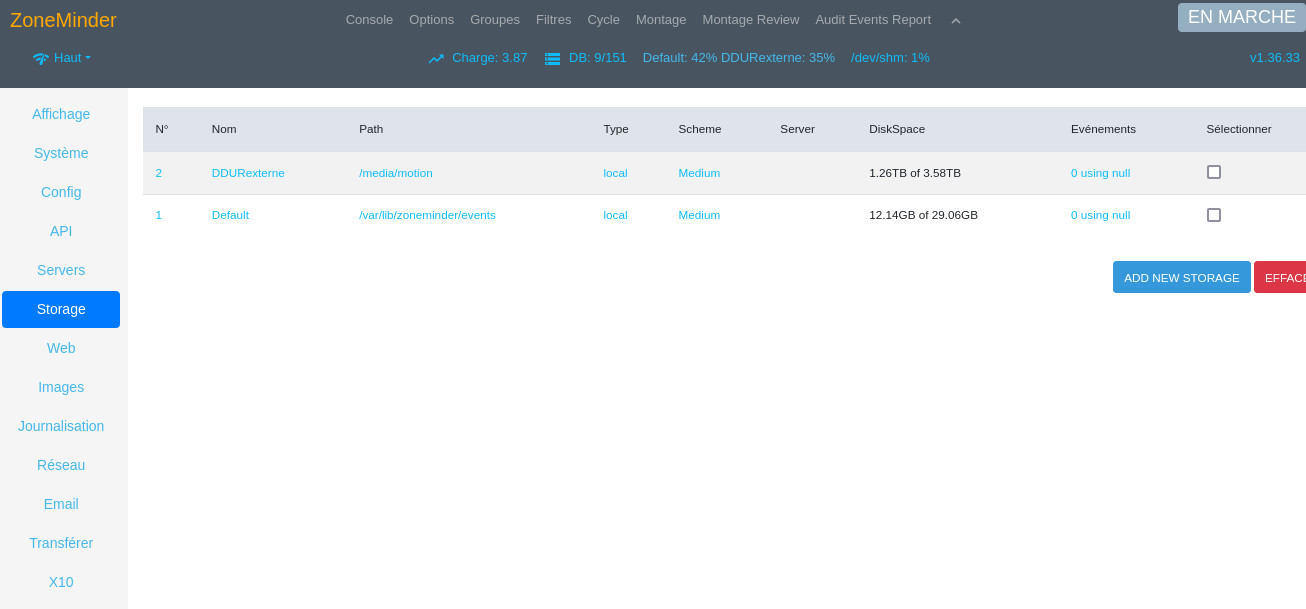Click the database storage icon

point(552,58)
